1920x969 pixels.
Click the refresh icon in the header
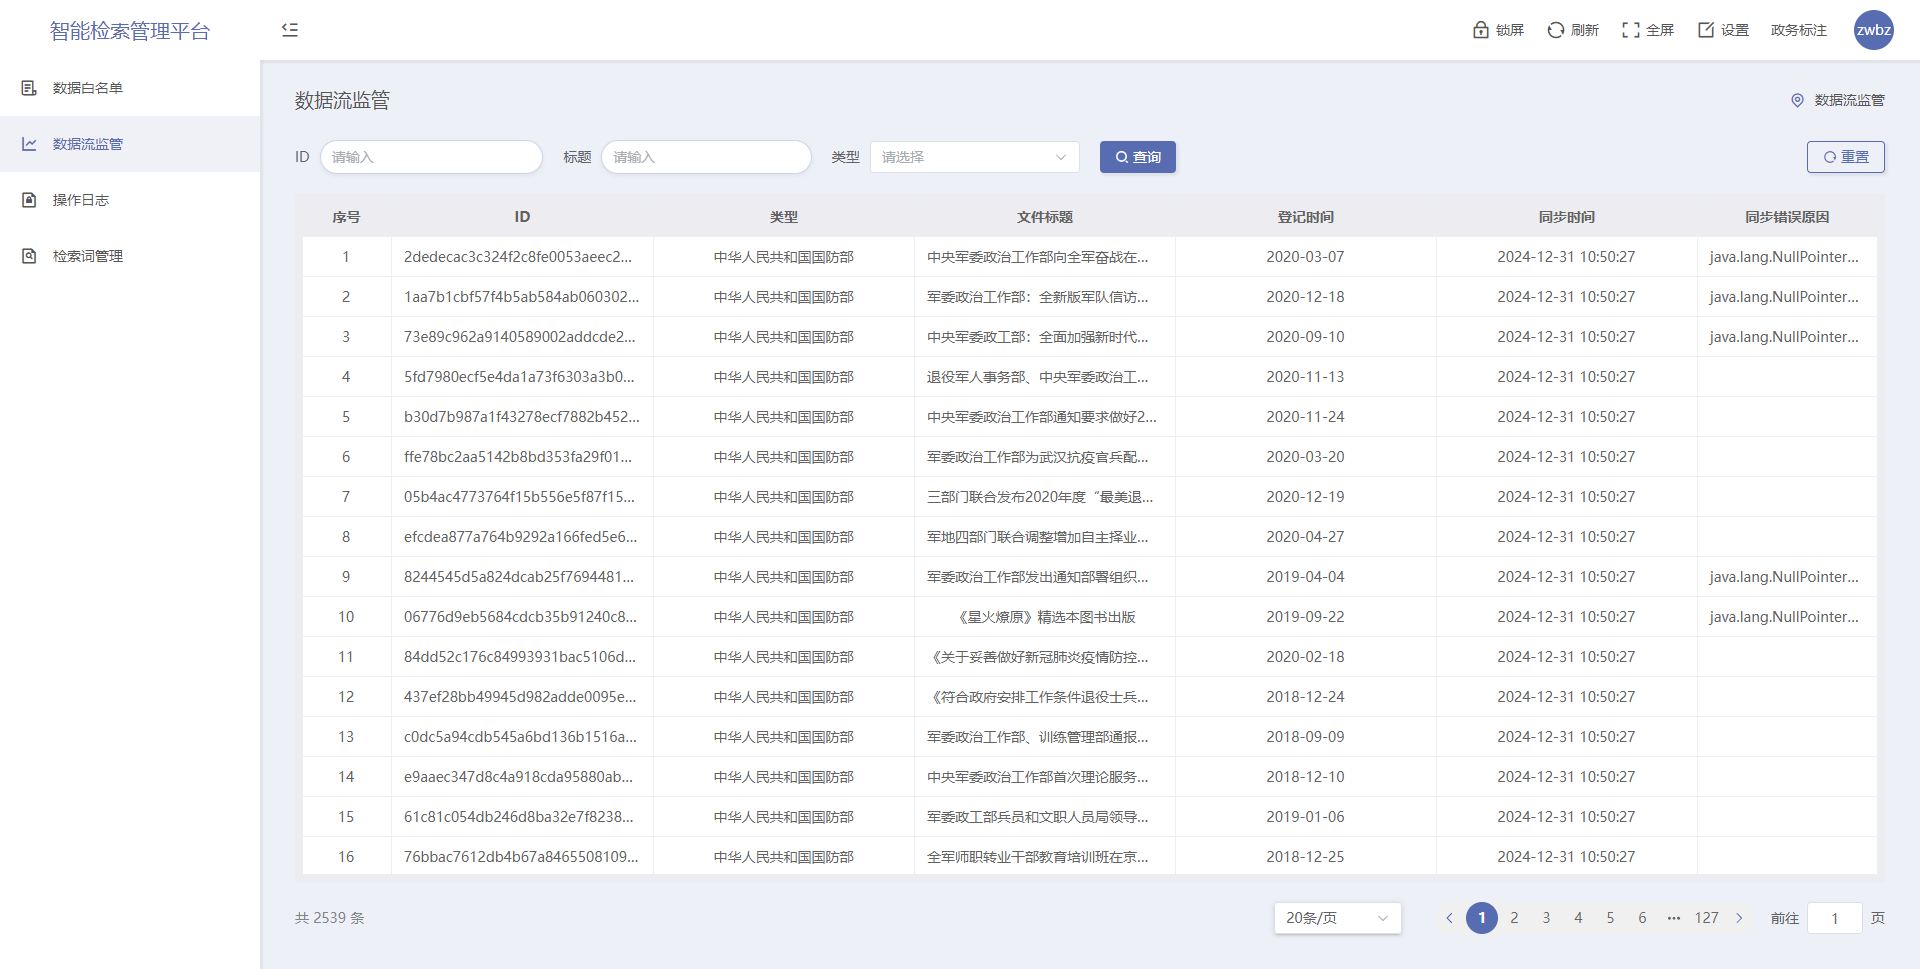(1555, 30)
